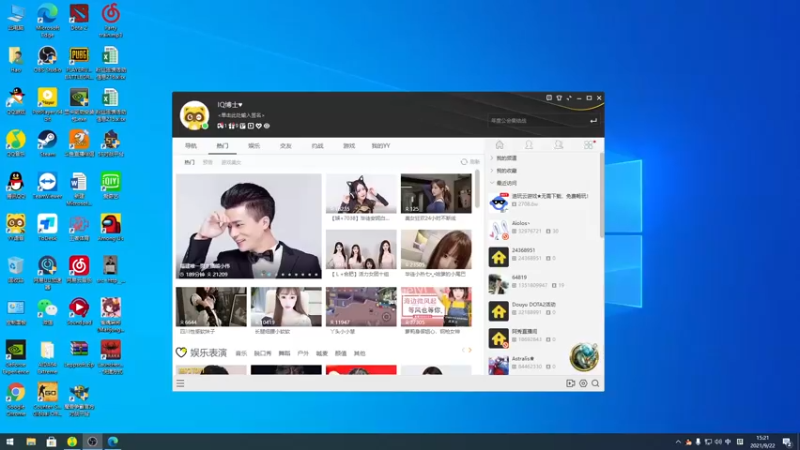Click the right panel vertical scrollbar
Image resolution: width=800 pixels, height=450 pixels.
(x=602, y=195)
